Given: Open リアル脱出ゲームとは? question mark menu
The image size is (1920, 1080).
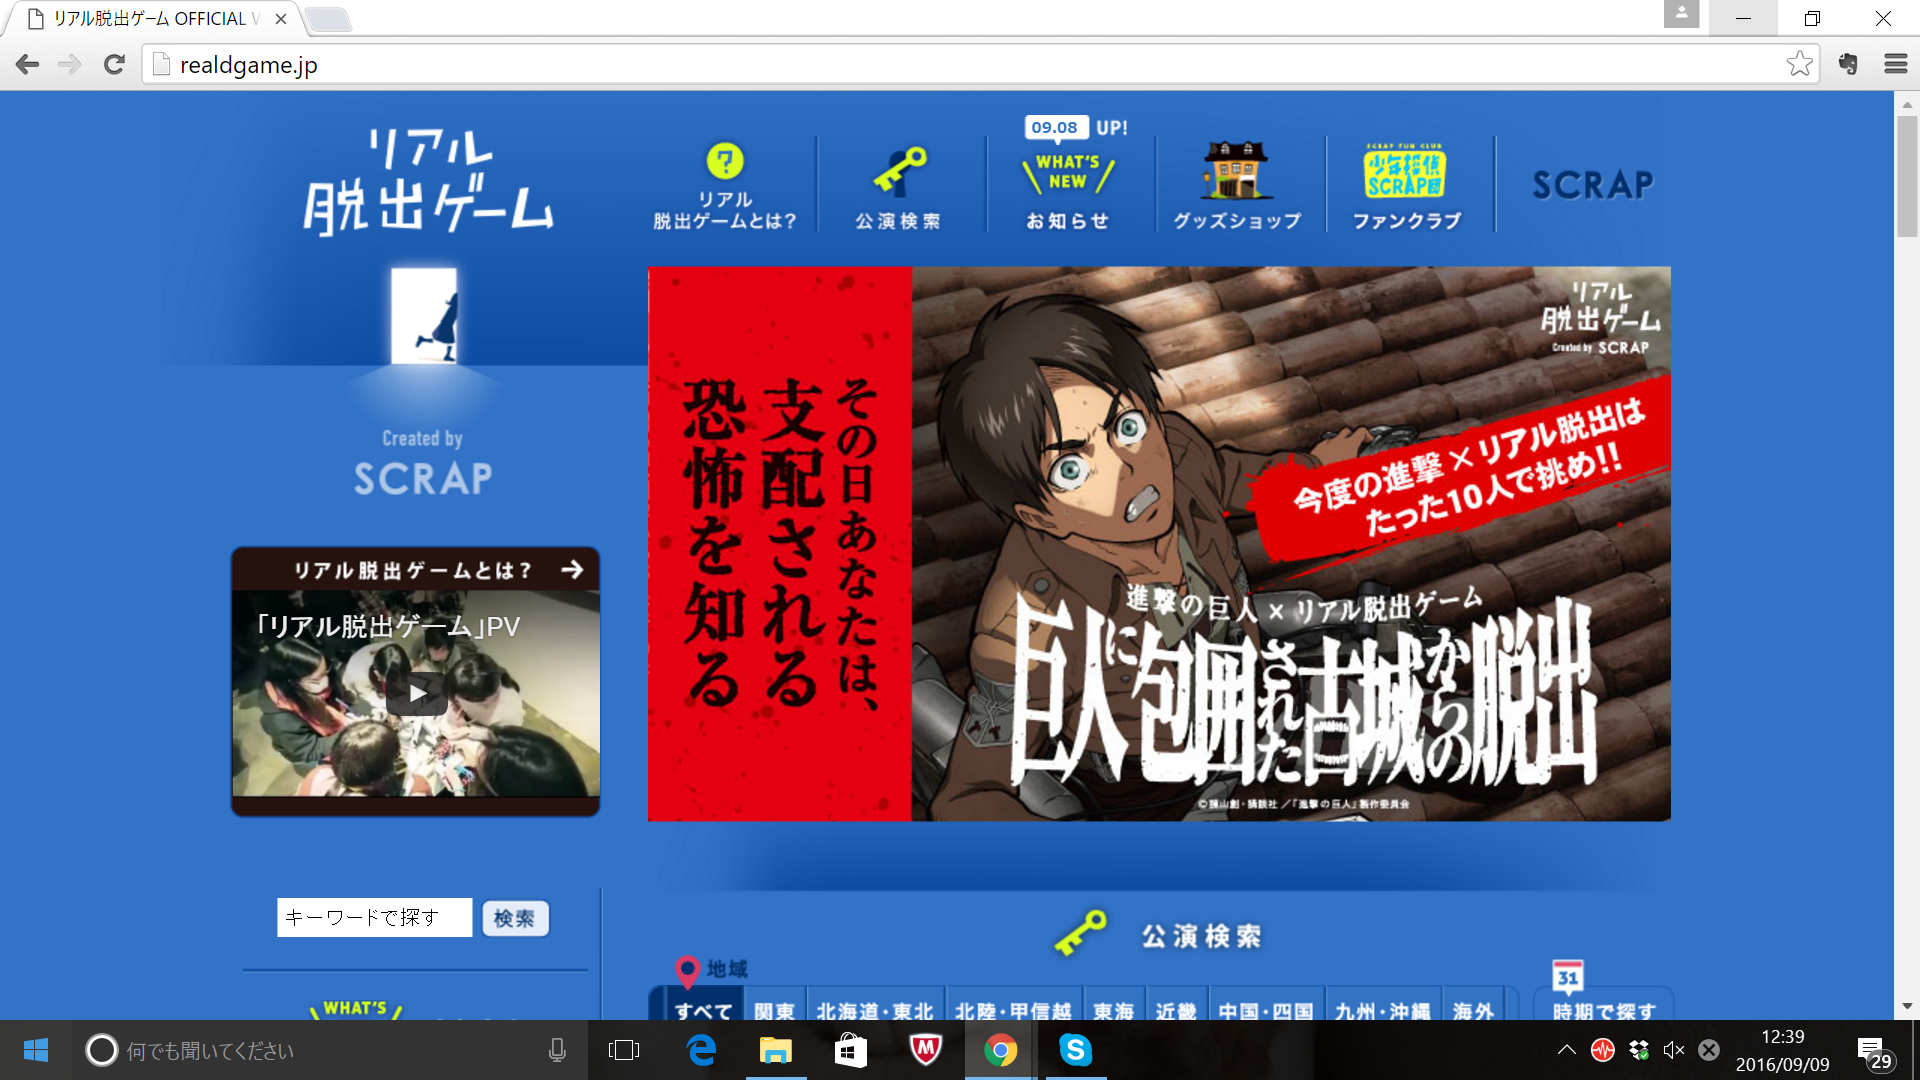Looking at the screenshot, I should click(725, 186).
